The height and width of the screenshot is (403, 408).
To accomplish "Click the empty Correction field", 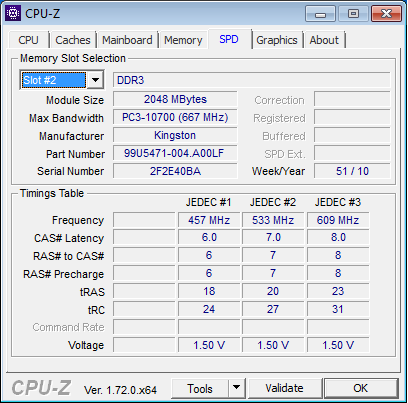I will pyautogui.click(x=352, y=99).
